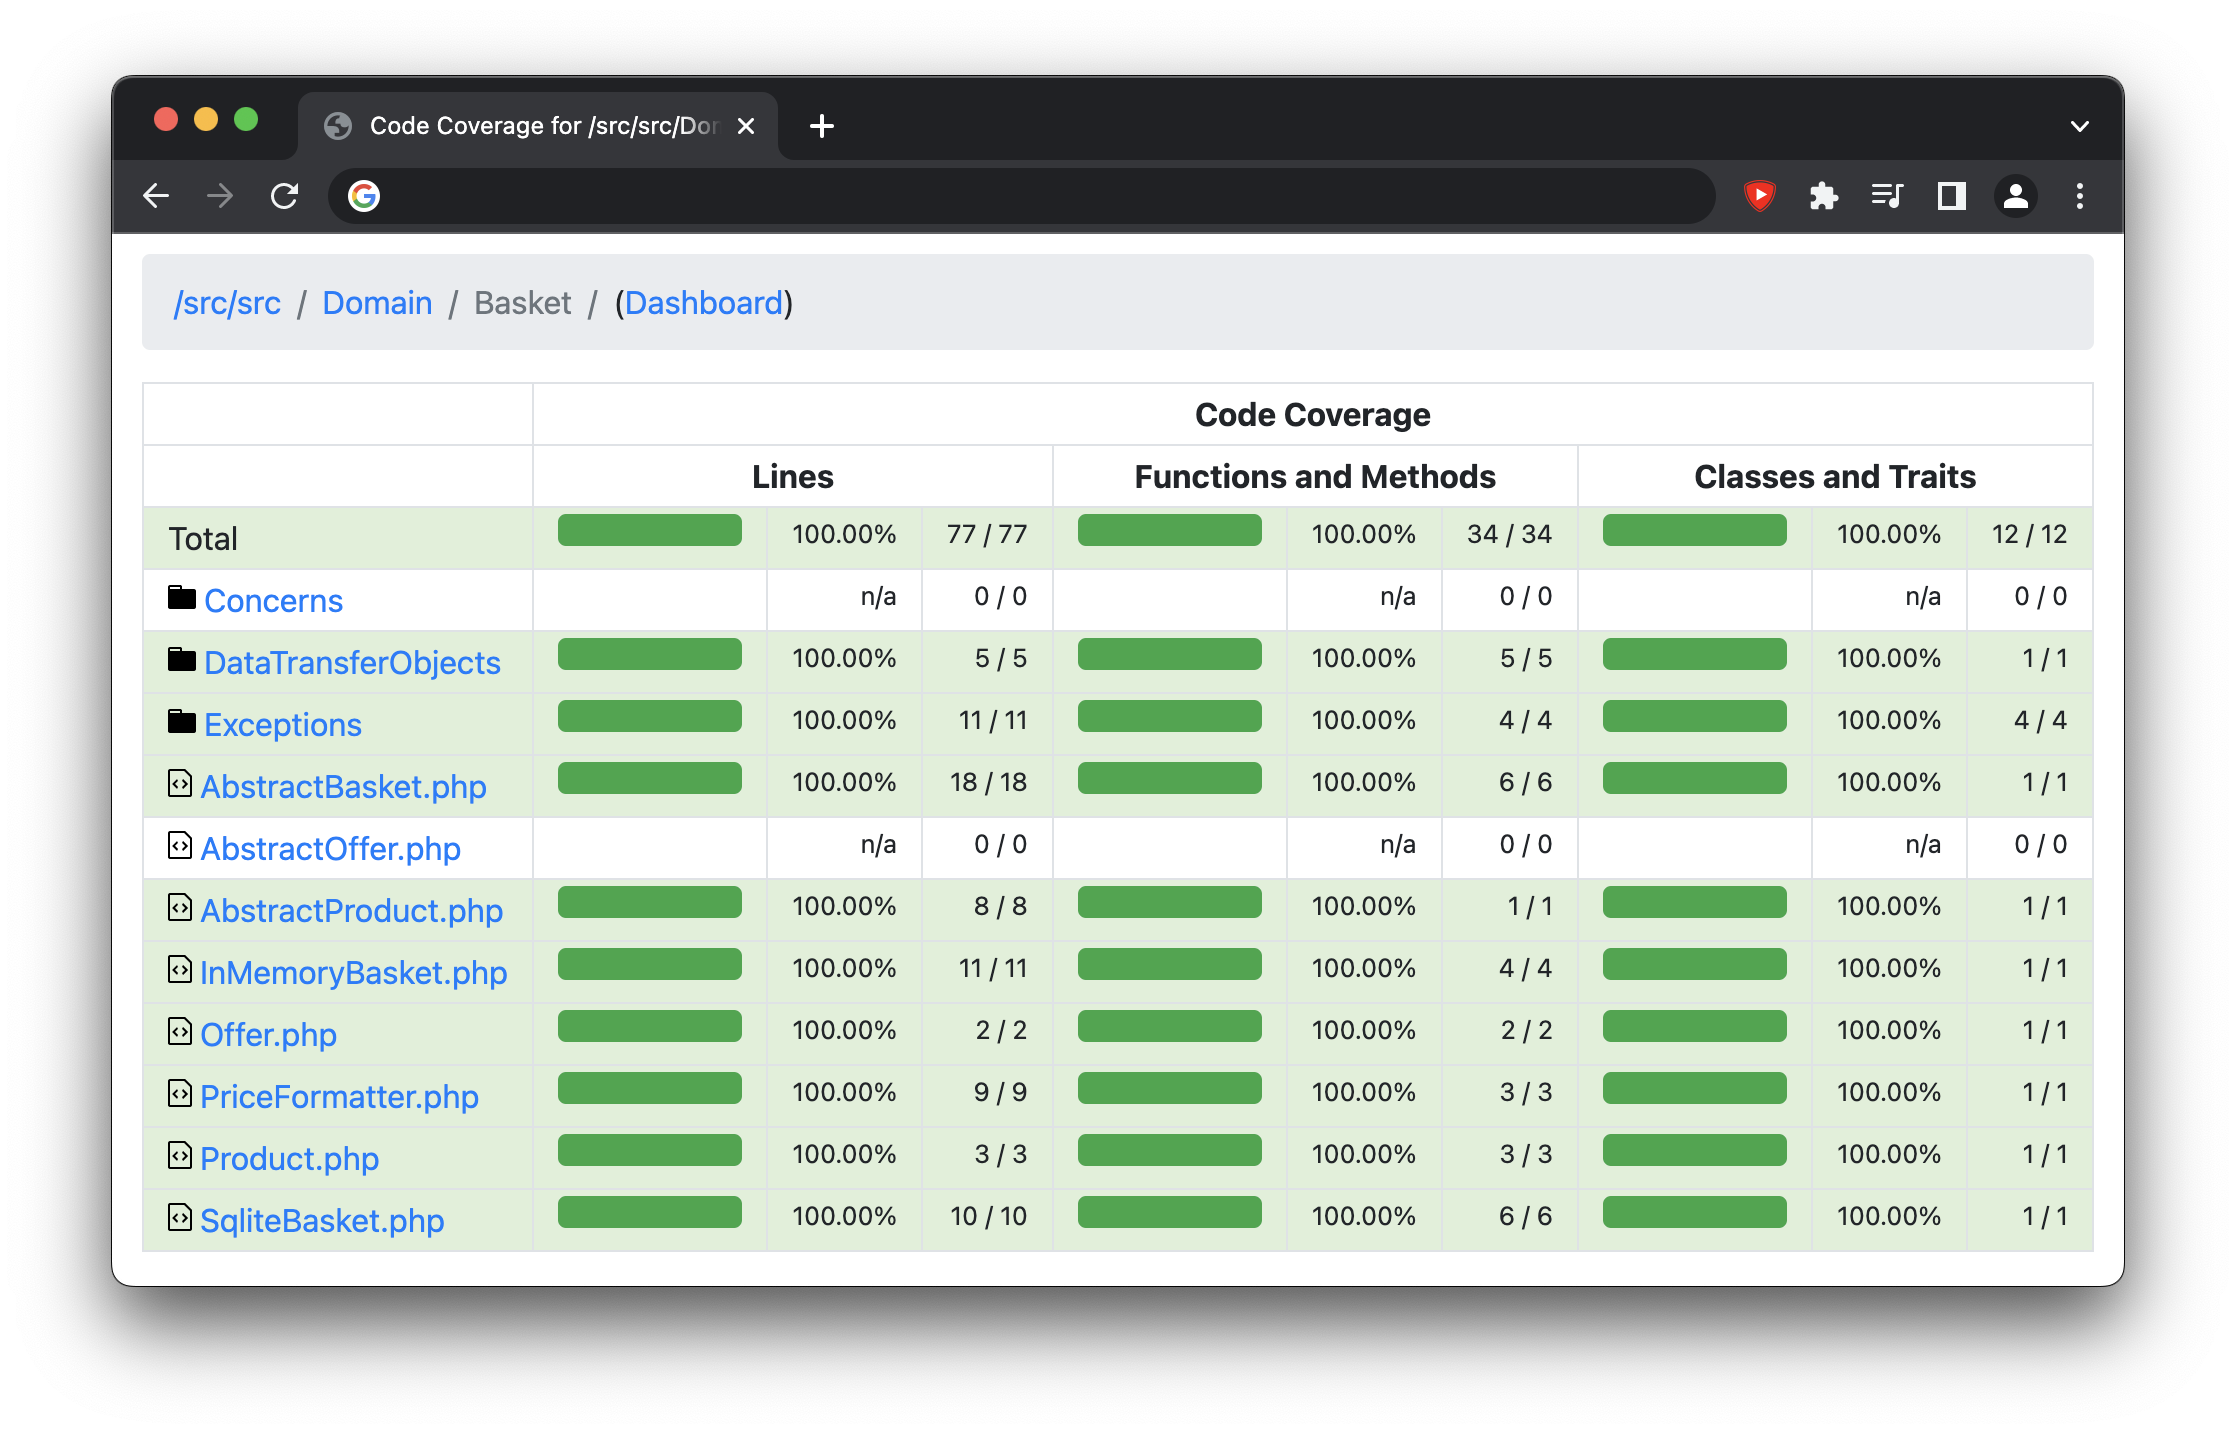Click the macOS yellow minimize window button

[206, 120]
